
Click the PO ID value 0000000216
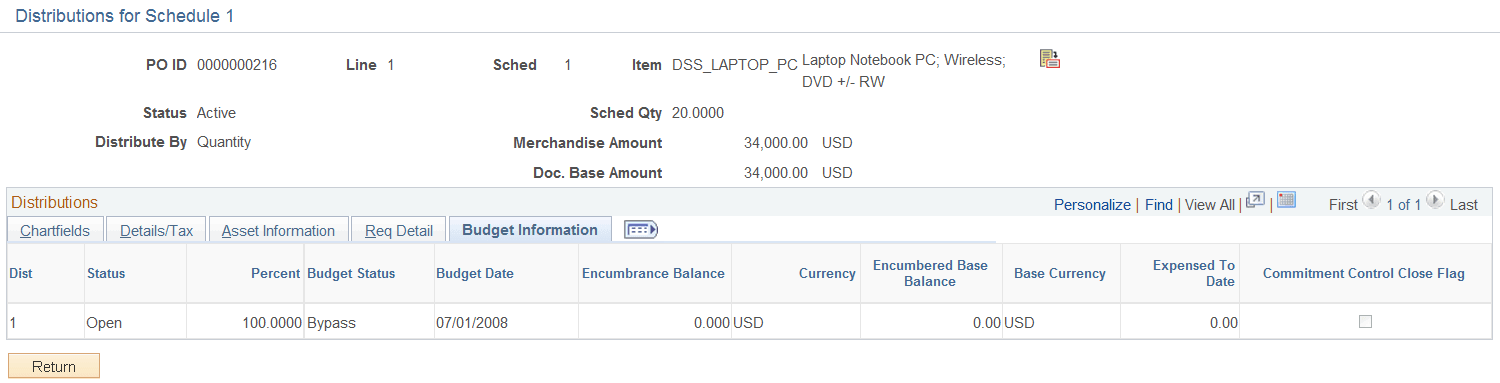coord(237,65)
